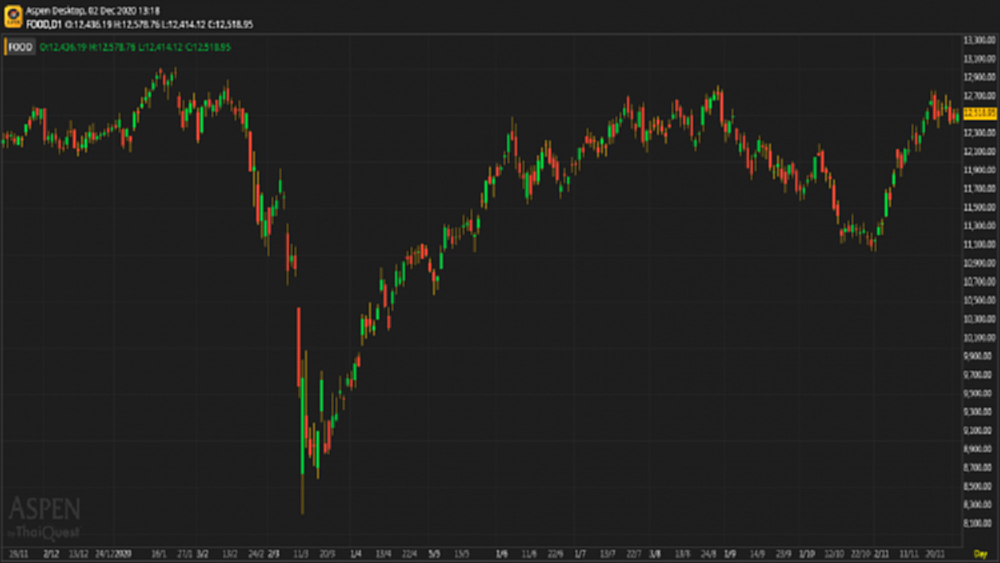Screen dimensions: 1000x563
Task: Click the yellow Day timeframe label
Action: 980,554
